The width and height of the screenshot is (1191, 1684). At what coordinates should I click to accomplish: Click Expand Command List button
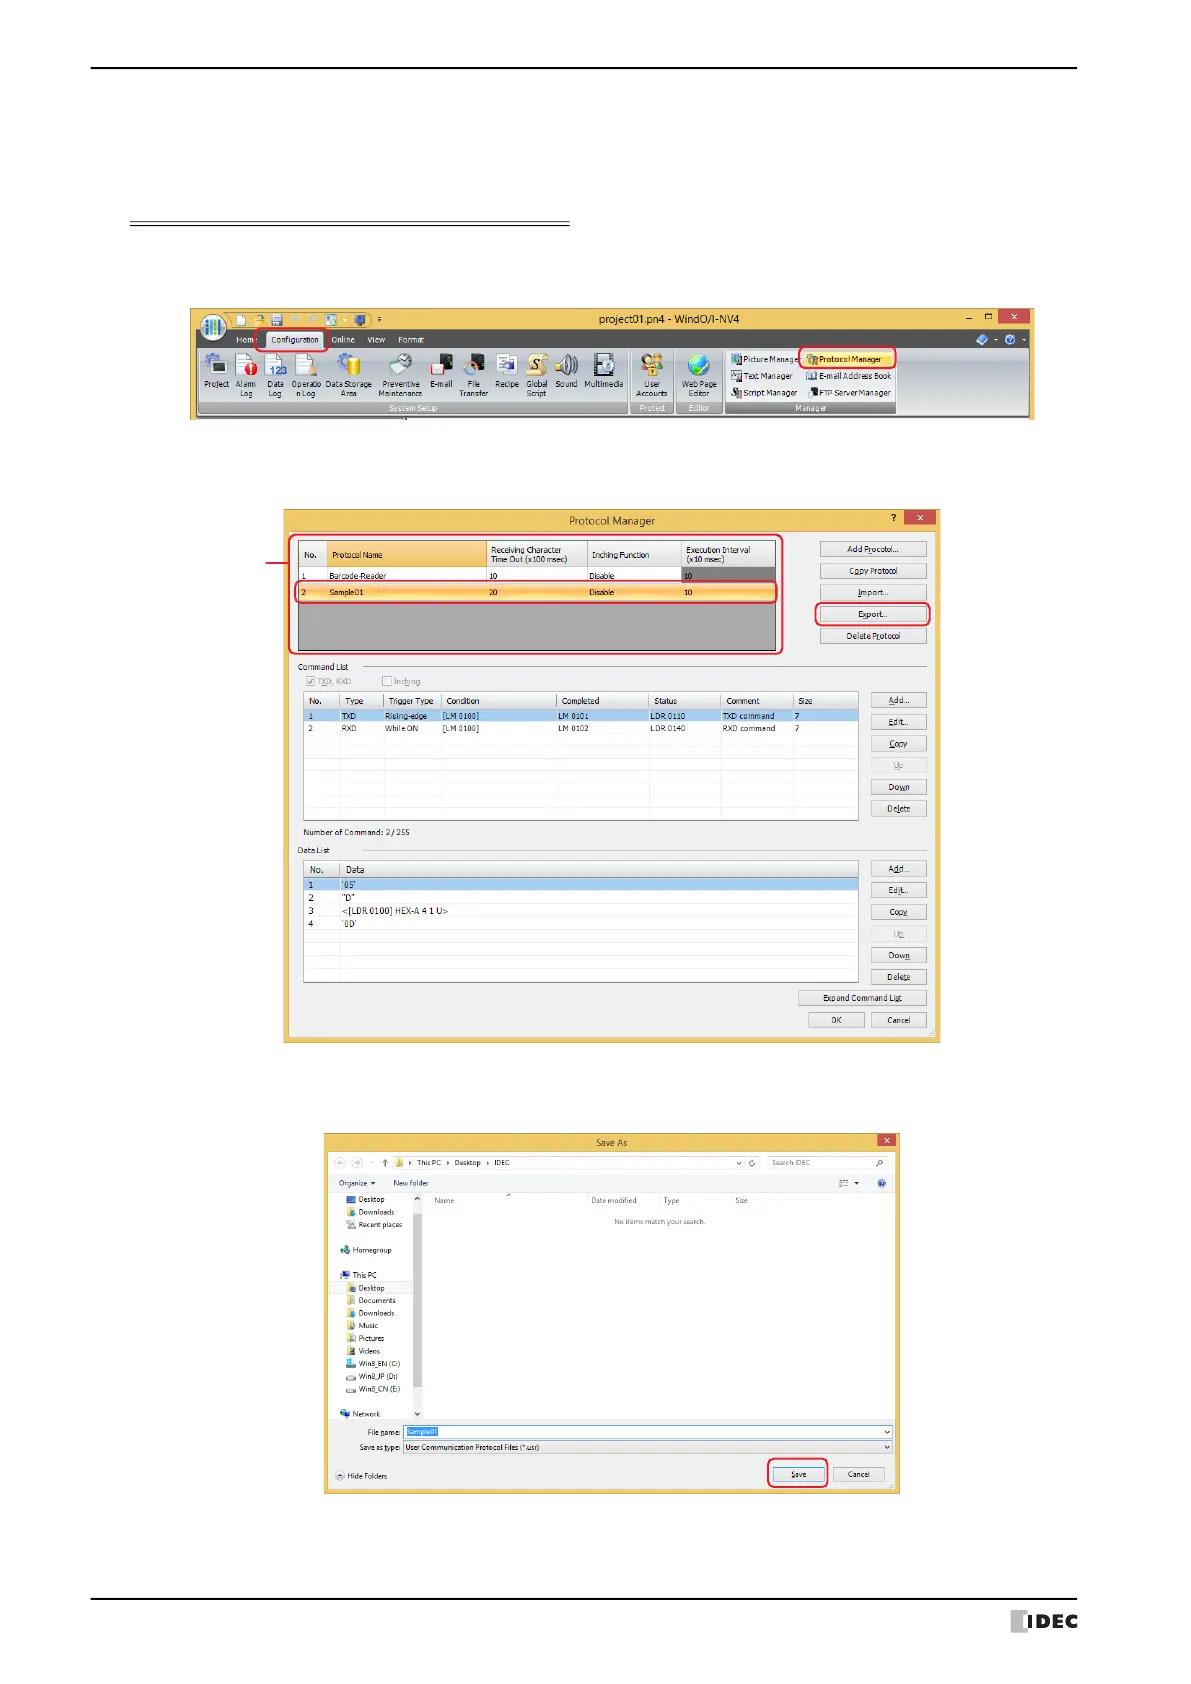[x=862, y=998]
